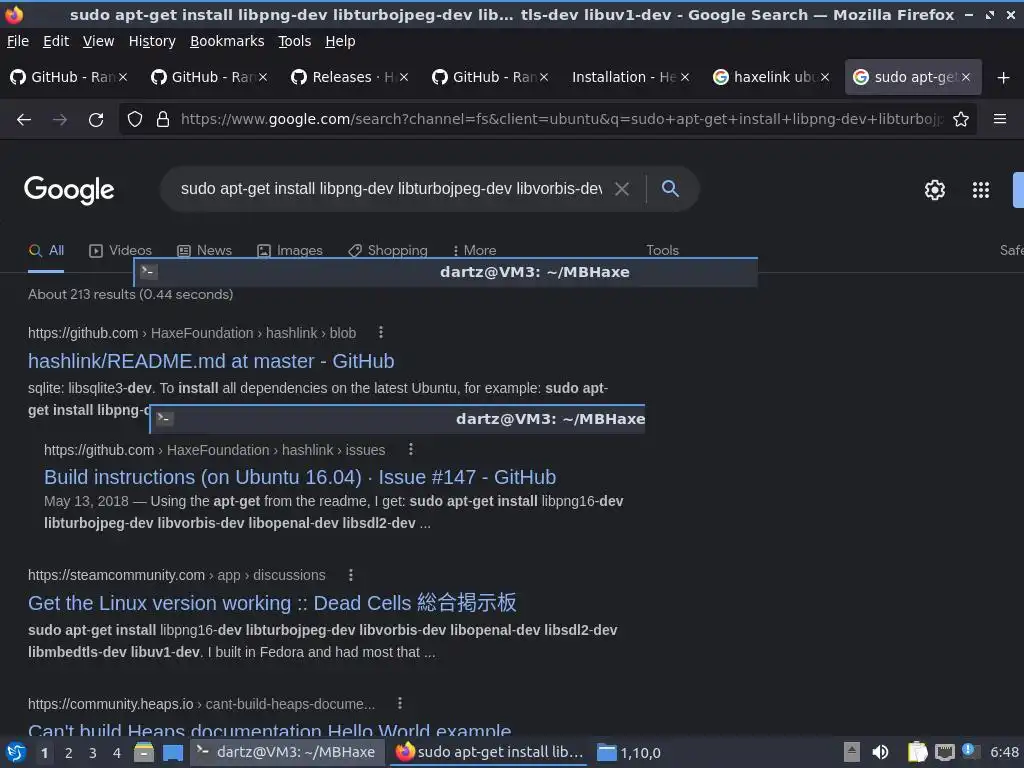Open 'Build instructions (on Ubuntu 16.04)' result
The image size is (1024, 768).
[x=300, y=477]
